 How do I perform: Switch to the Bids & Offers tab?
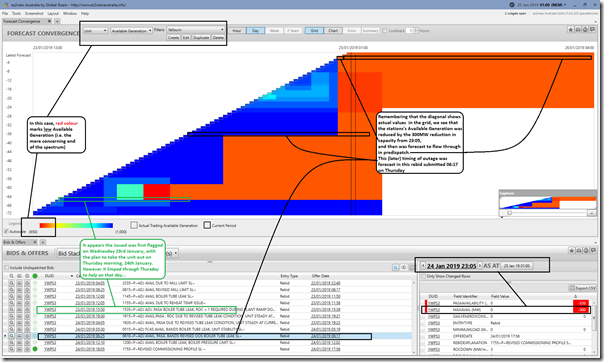[15, 242]
